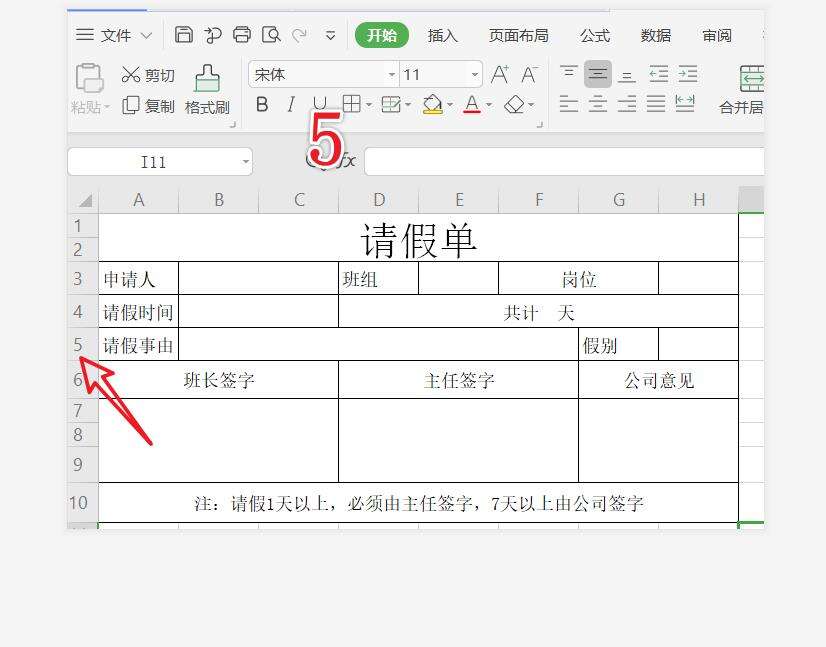826x647 pixels.
Task: Click the justify alignment icon
Action: (656, 104)
